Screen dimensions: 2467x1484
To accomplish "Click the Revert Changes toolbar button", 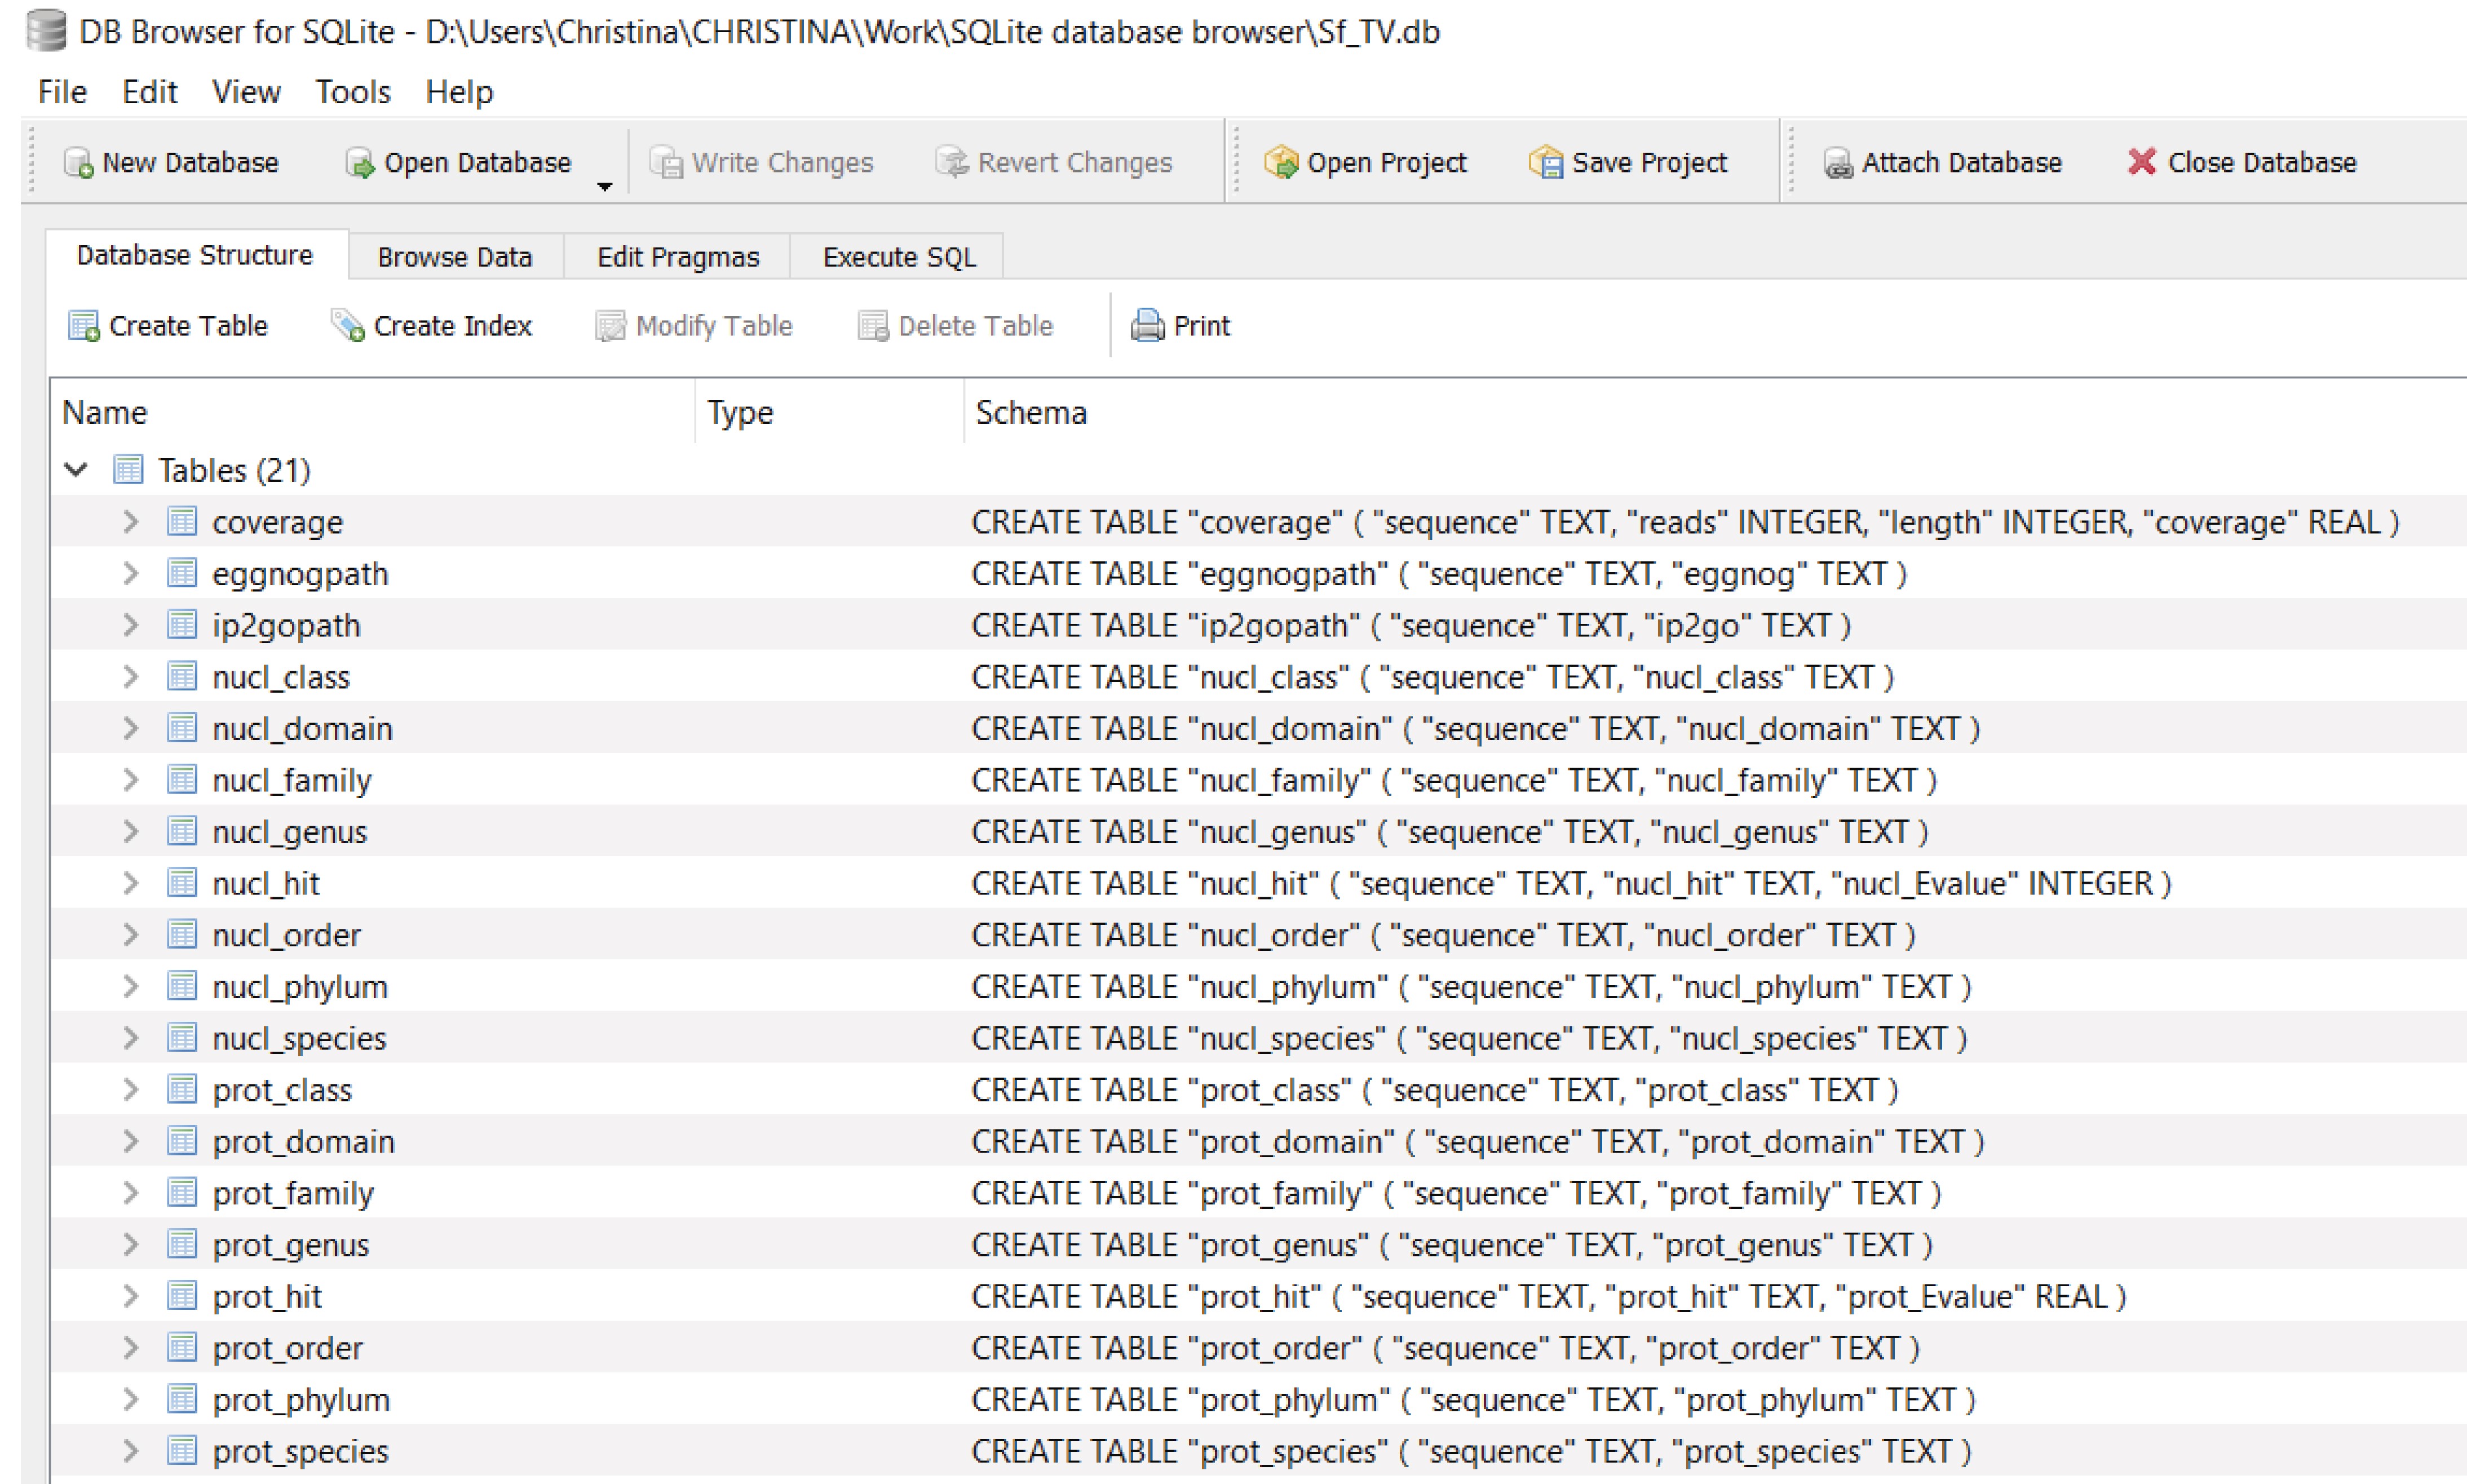I will [1053, 162].
